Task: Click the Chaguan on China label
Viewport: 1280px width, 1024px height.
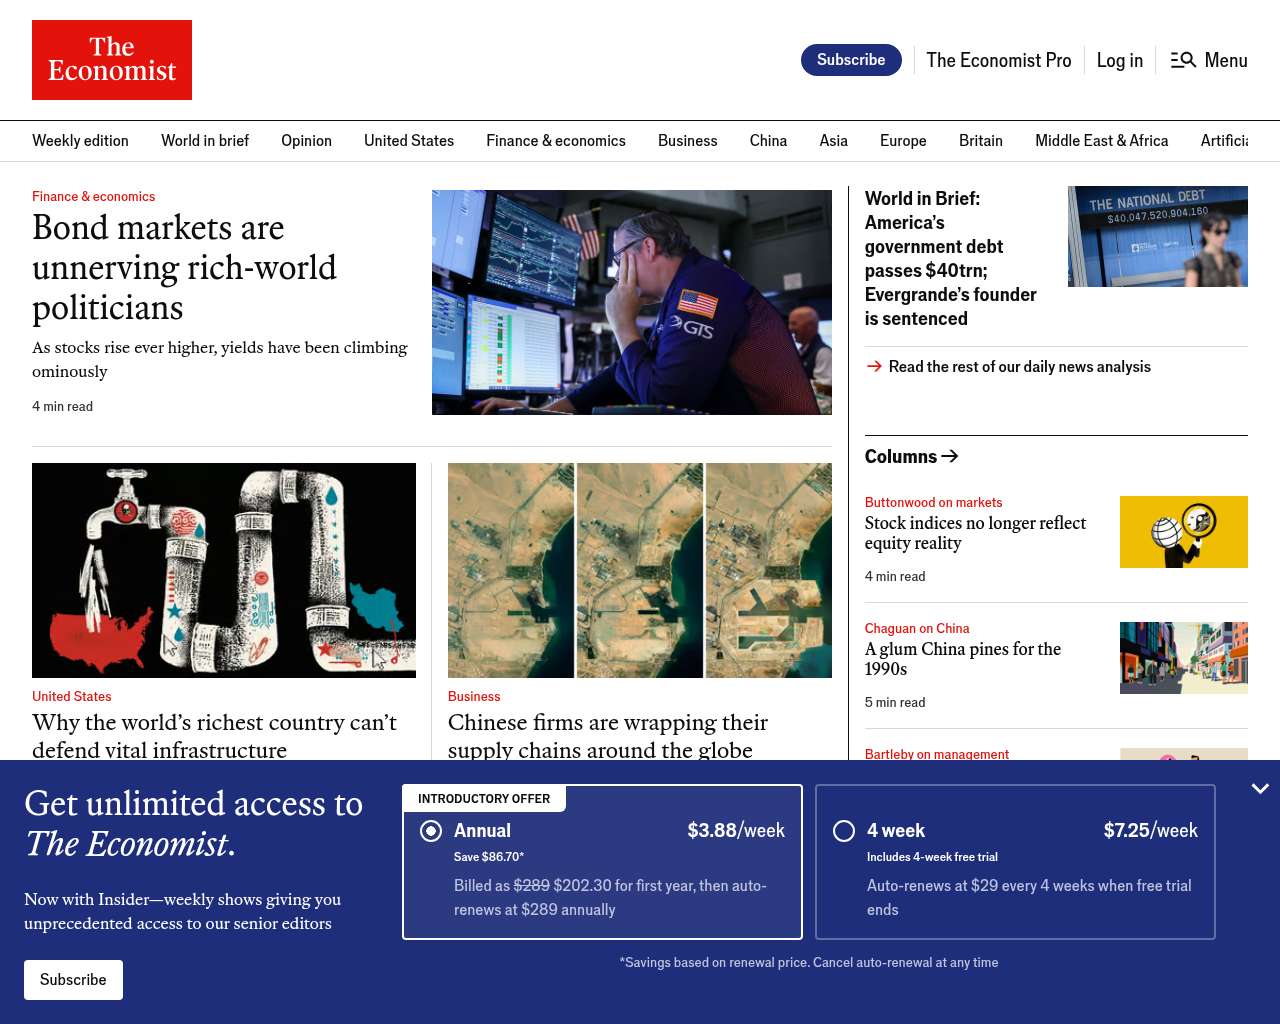Action: pyautogui.click(x=917, y=629)
